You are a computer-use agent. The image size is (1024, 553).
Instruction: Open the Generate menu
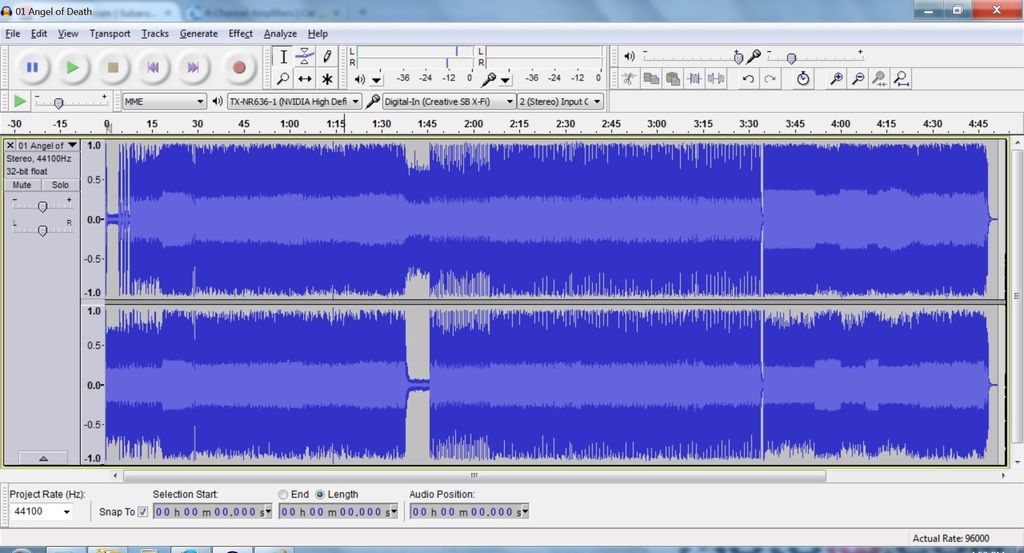point(198,33)
